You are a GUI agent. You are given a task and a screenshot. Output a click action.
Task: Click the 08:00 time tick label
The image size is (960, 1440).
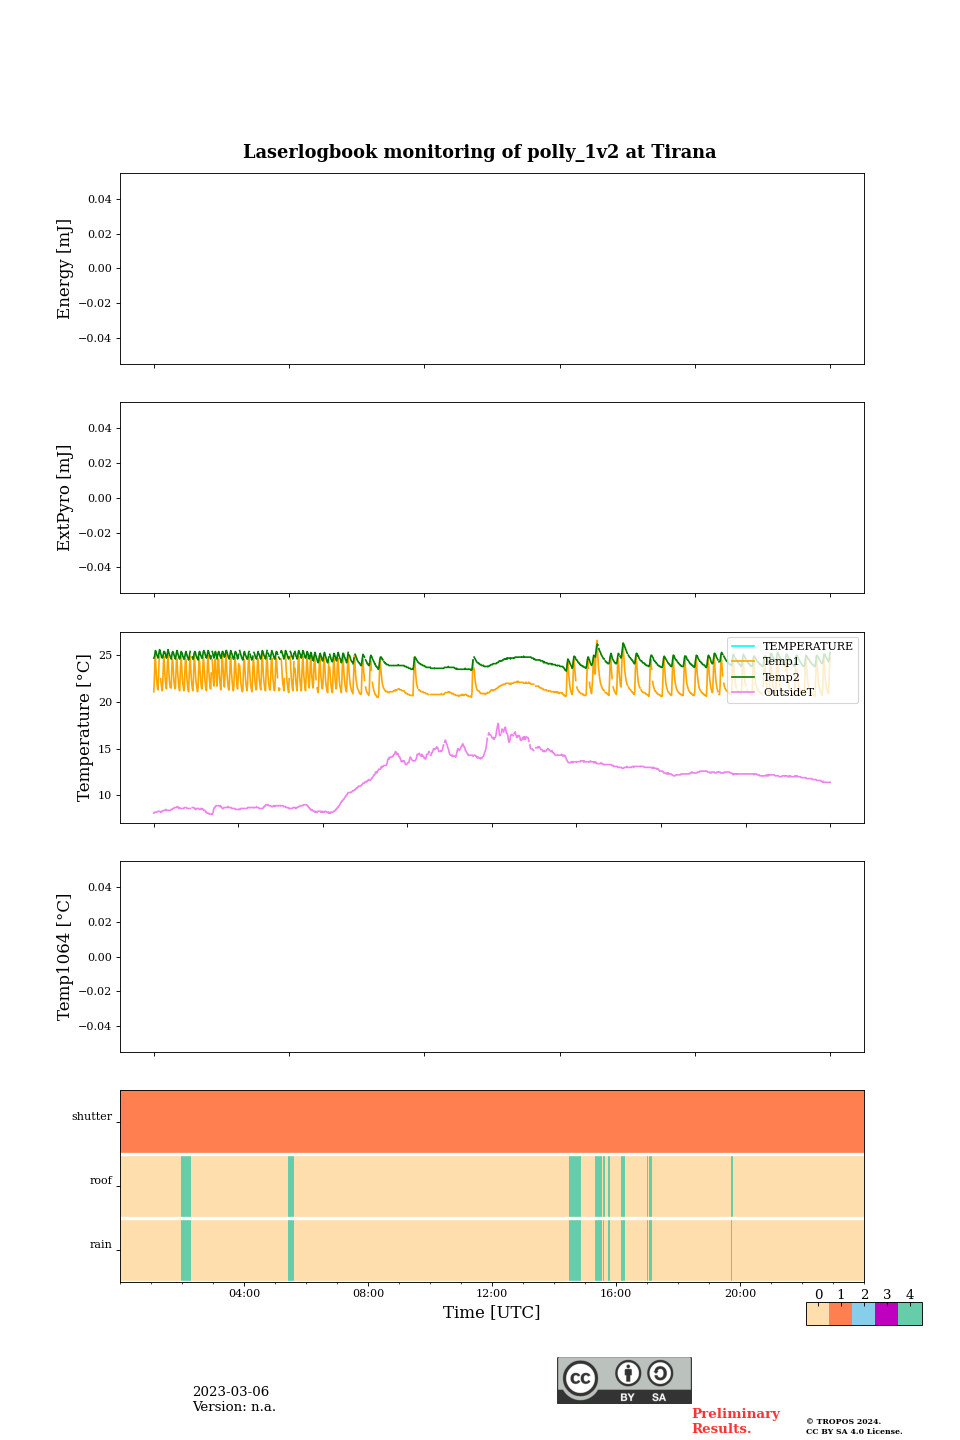pyautogui.click(x=368, y=1294)
